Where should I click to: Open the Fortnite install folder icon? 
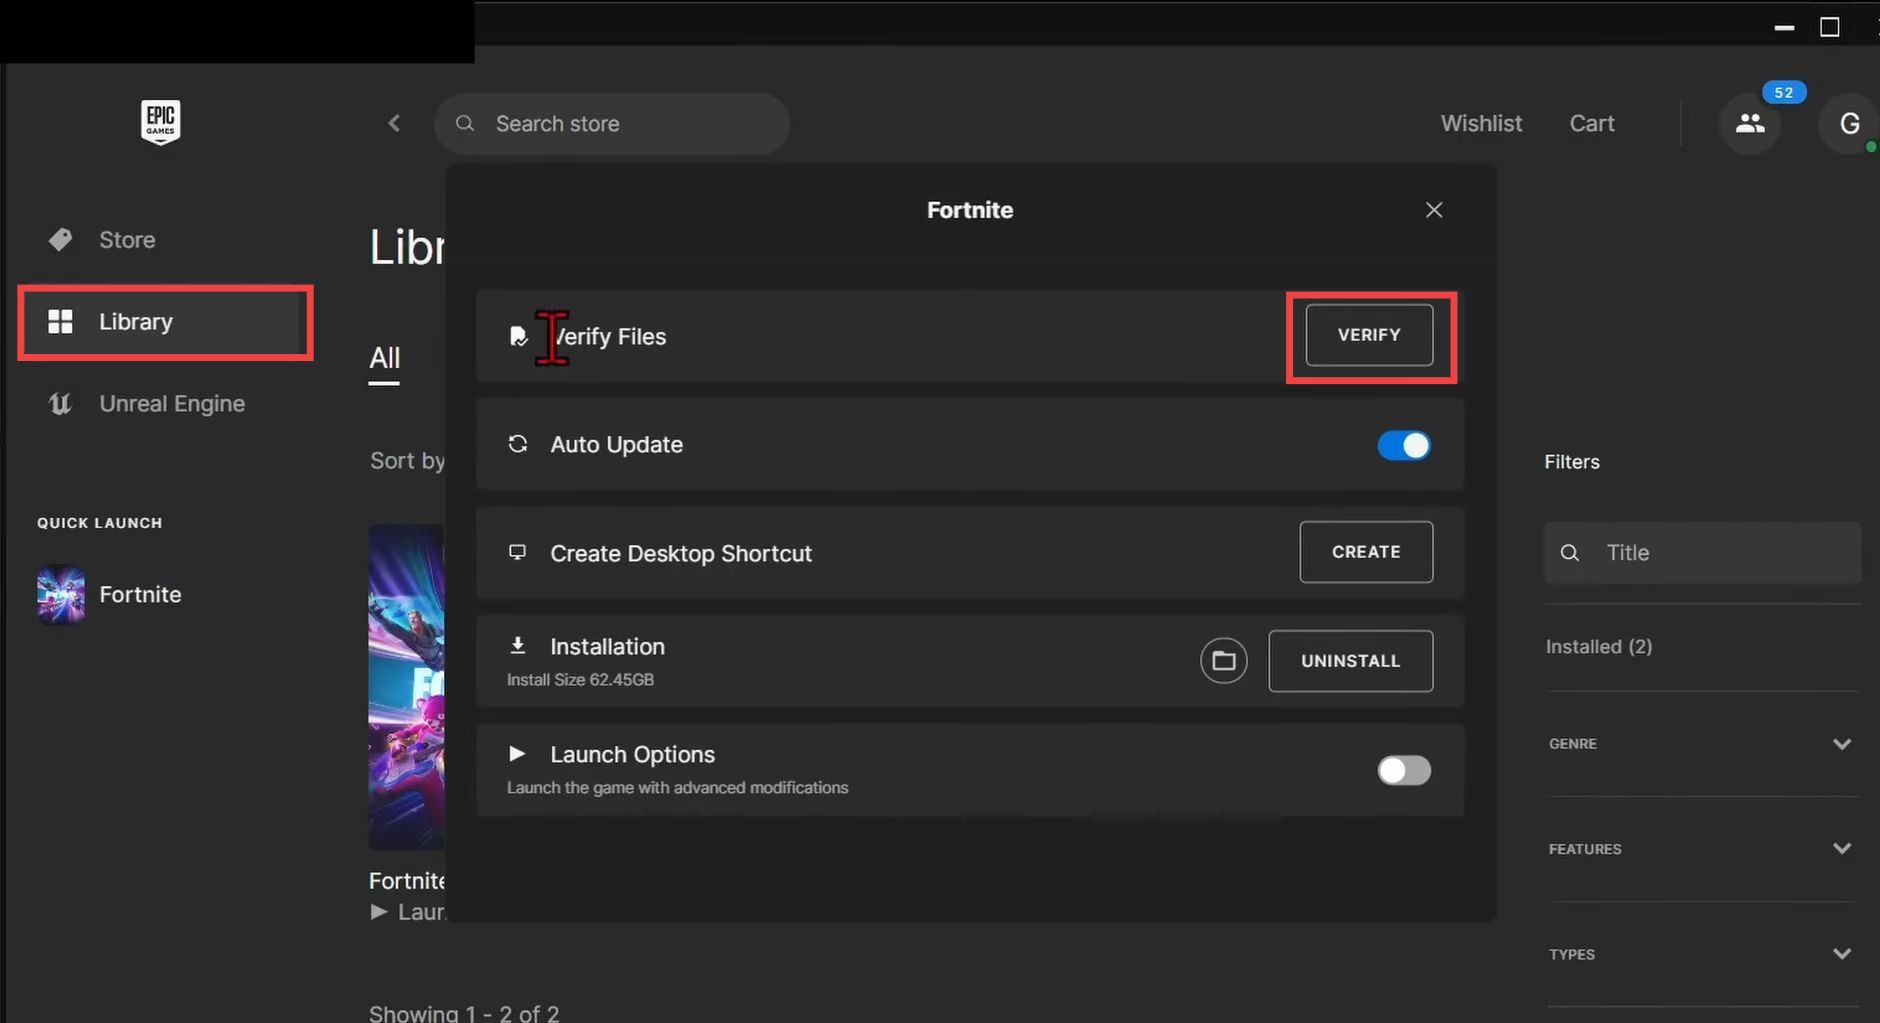pyautogui.click(x=1224, y=661)
